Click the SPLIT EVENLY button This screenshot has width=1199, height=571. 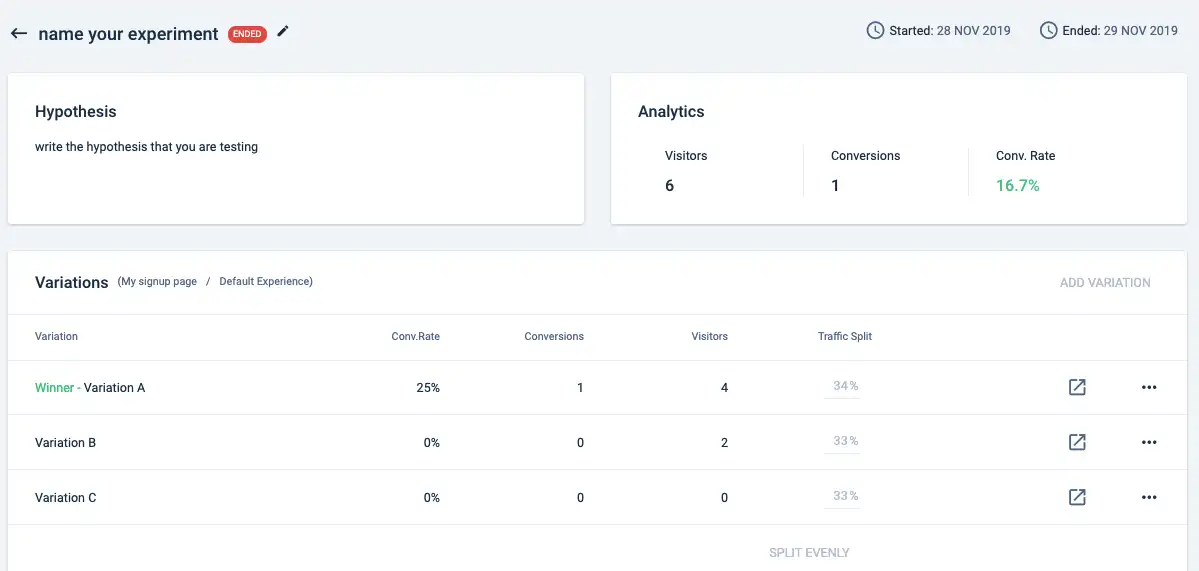pos(809,553)
